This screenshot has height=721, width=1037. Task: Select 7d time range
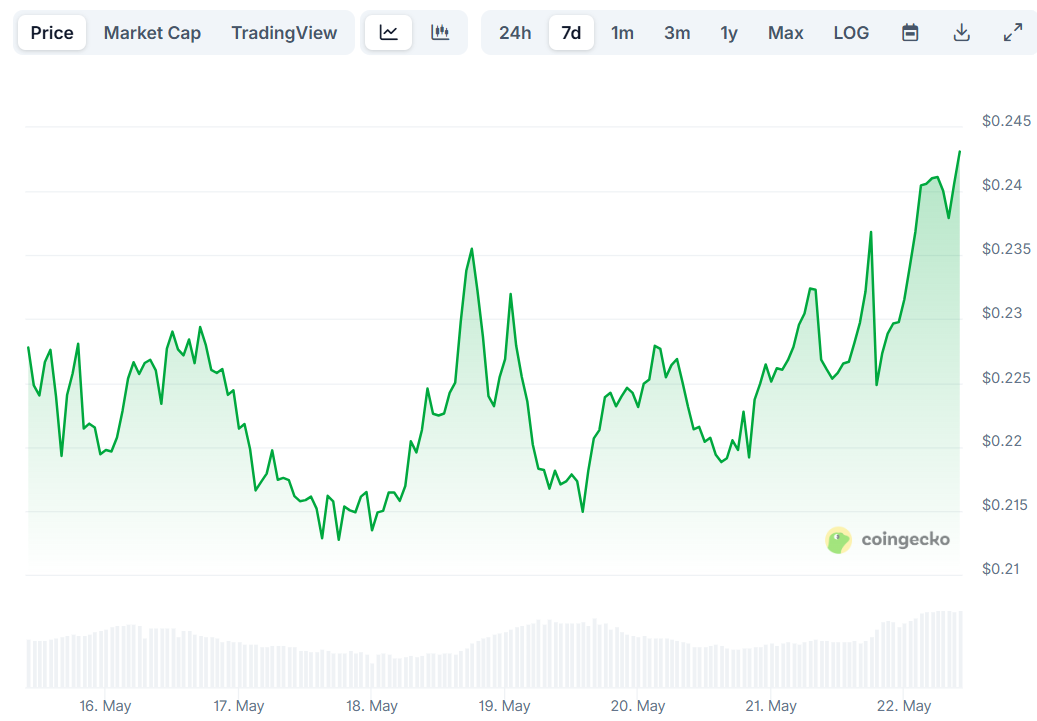tap(571, 33)
